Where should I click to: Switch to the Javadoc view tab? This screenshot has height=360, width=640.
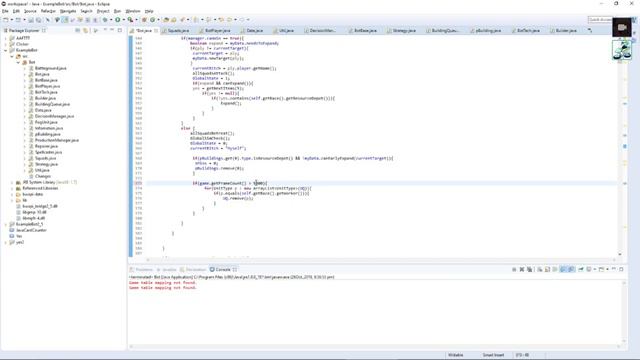coord(167,270)
